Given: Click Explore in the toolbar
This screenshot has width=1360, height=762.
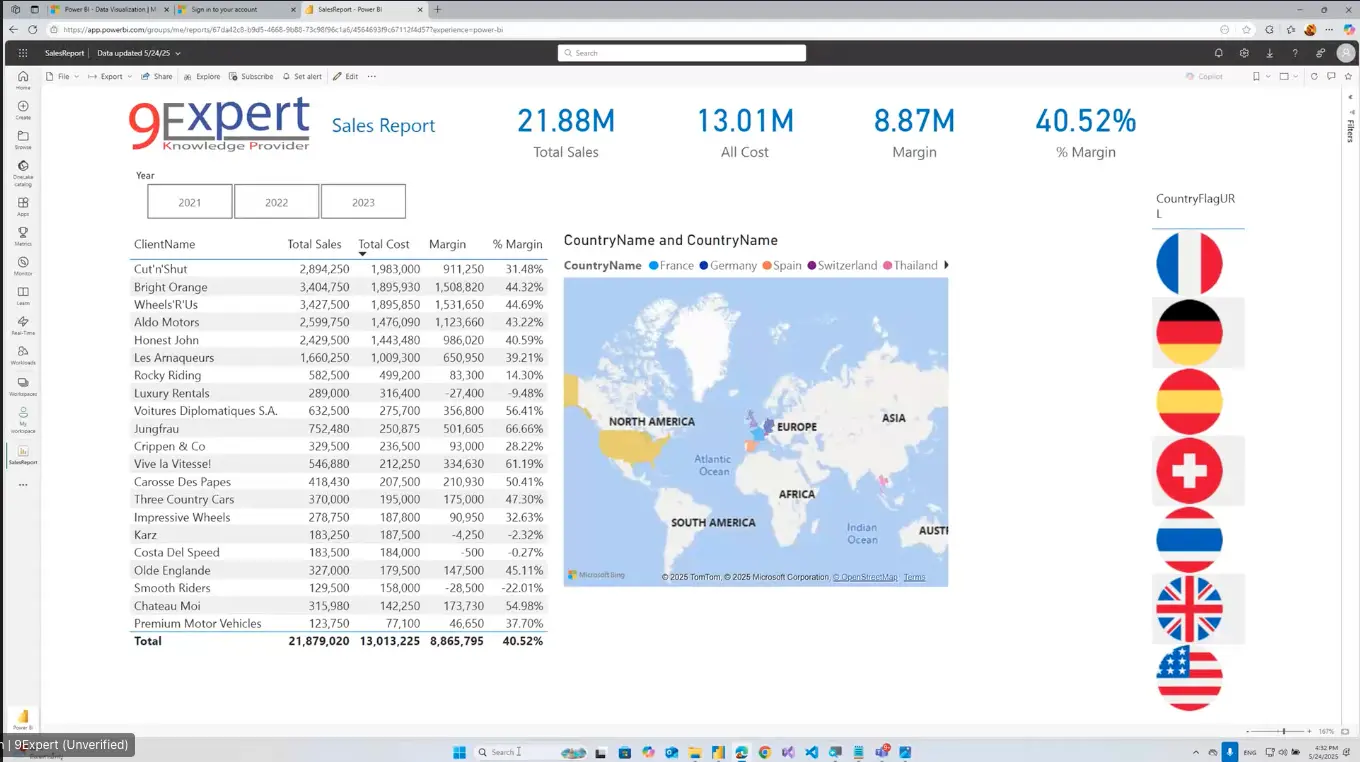Looking at the screenshot, I should (202, 76).
